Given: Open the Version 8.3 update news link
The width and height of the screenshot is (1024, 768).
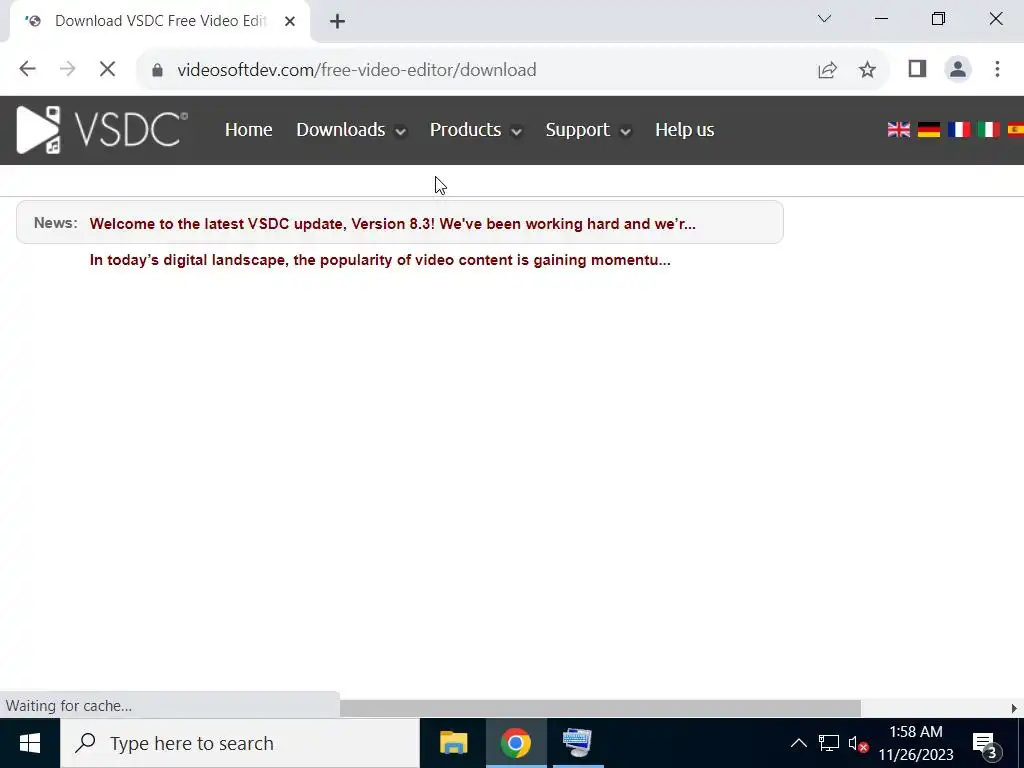Looking at the screenshot, I should [392, 223].
